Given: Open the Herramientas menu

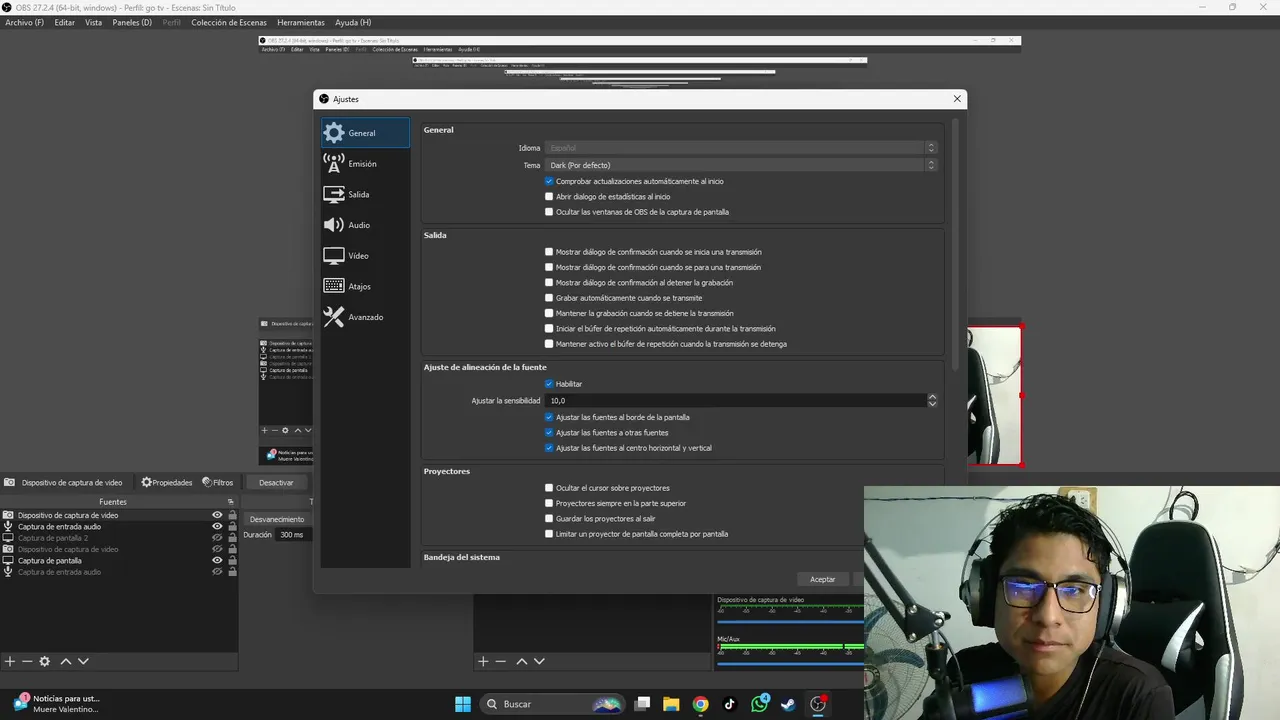Looking at the screenshot, I should [x=301, y=22].
